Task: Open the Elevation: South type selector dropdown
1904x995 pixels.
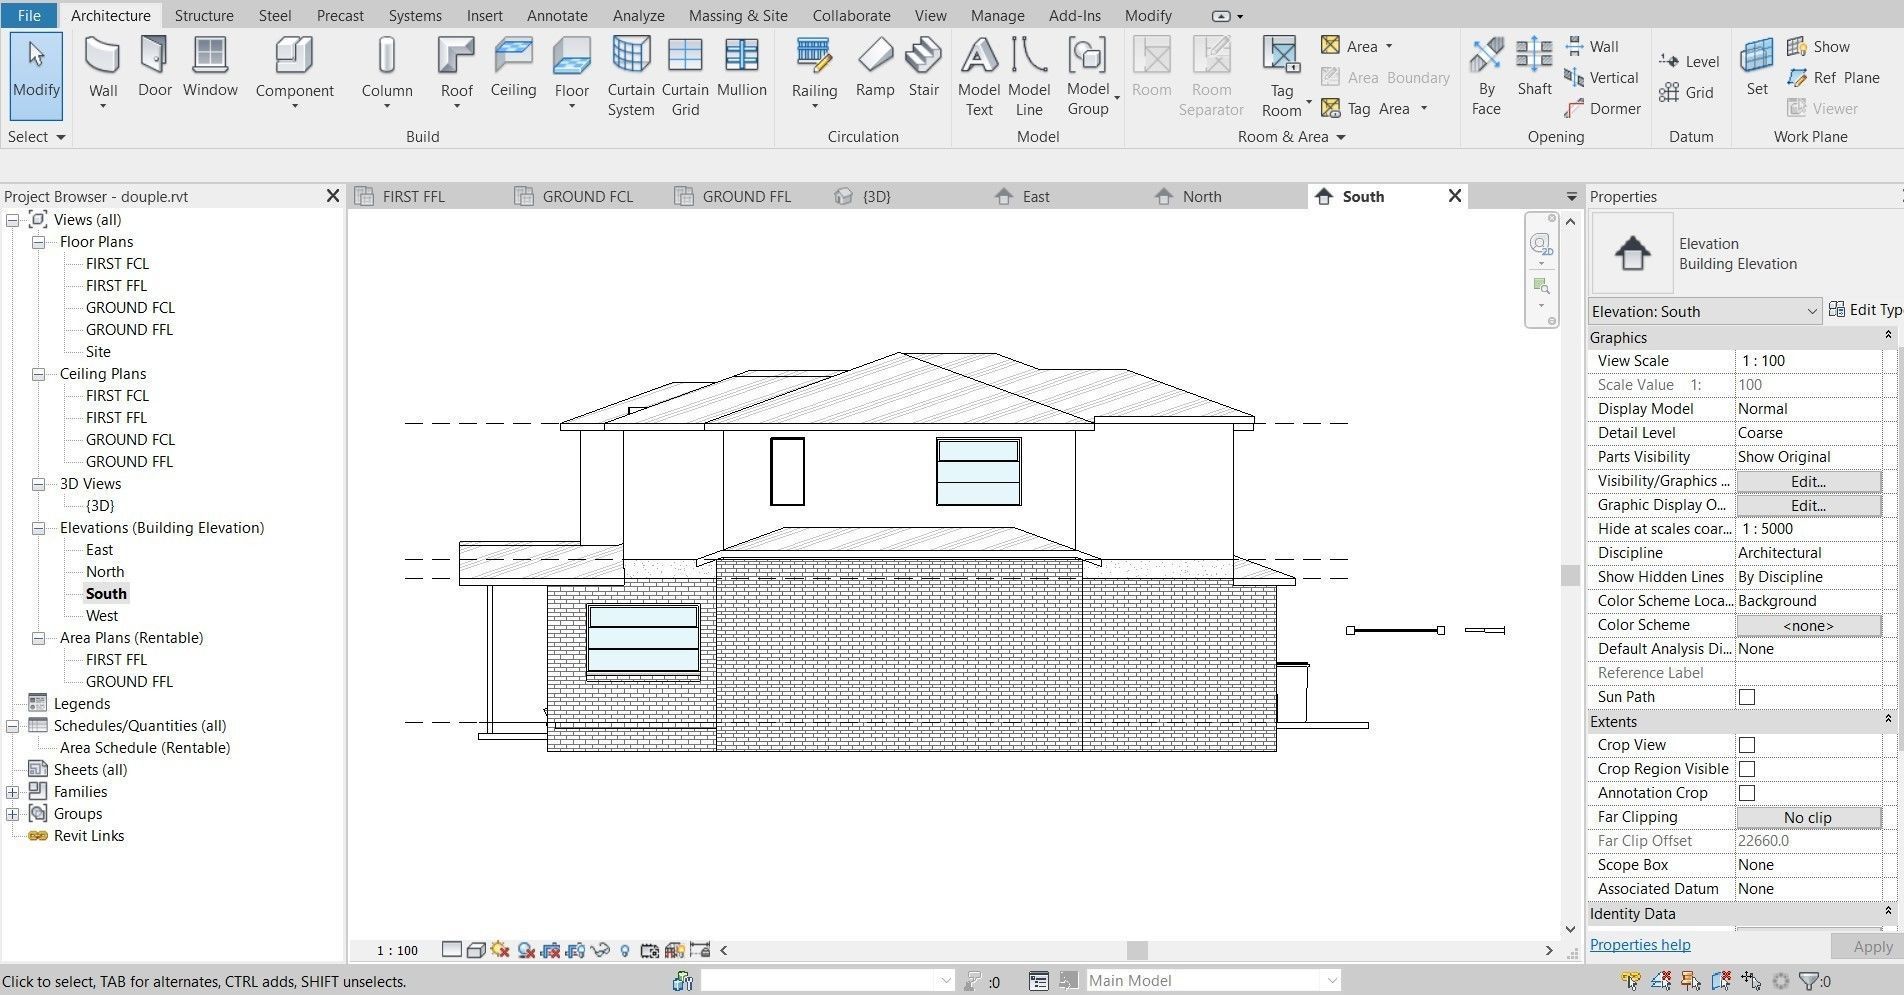Action: (1705, 311)
